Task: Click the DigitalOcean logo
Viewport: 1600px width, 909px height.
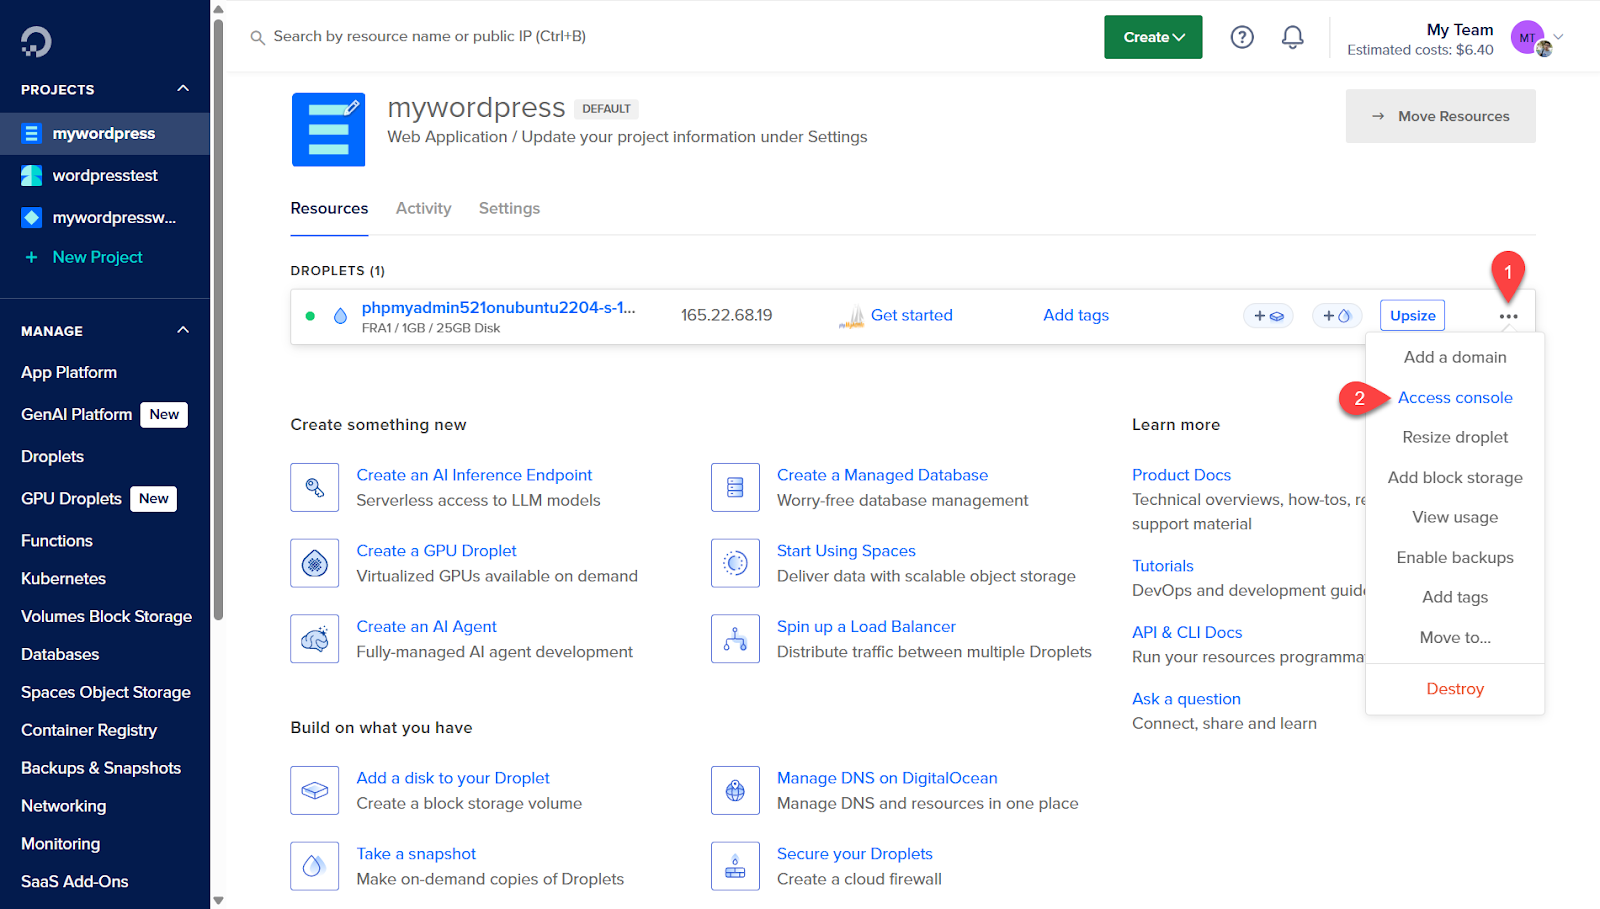Action: tap(36, 41)
